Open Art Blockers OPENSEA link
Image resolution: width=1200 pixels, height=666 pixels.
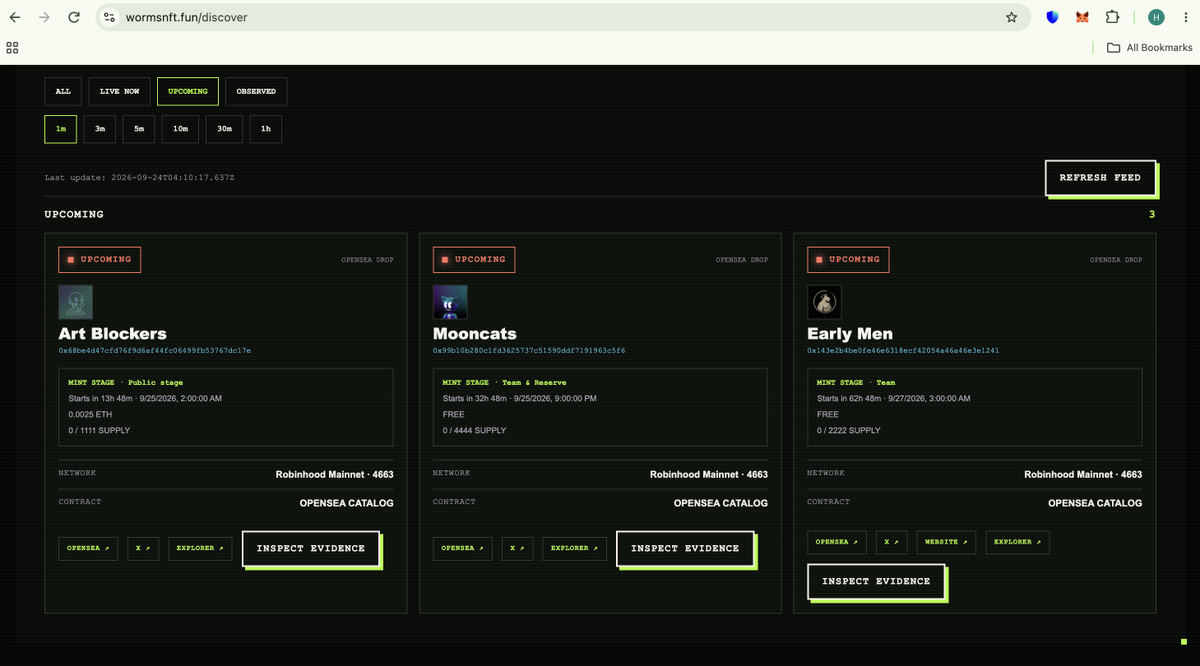click(88, 548)
